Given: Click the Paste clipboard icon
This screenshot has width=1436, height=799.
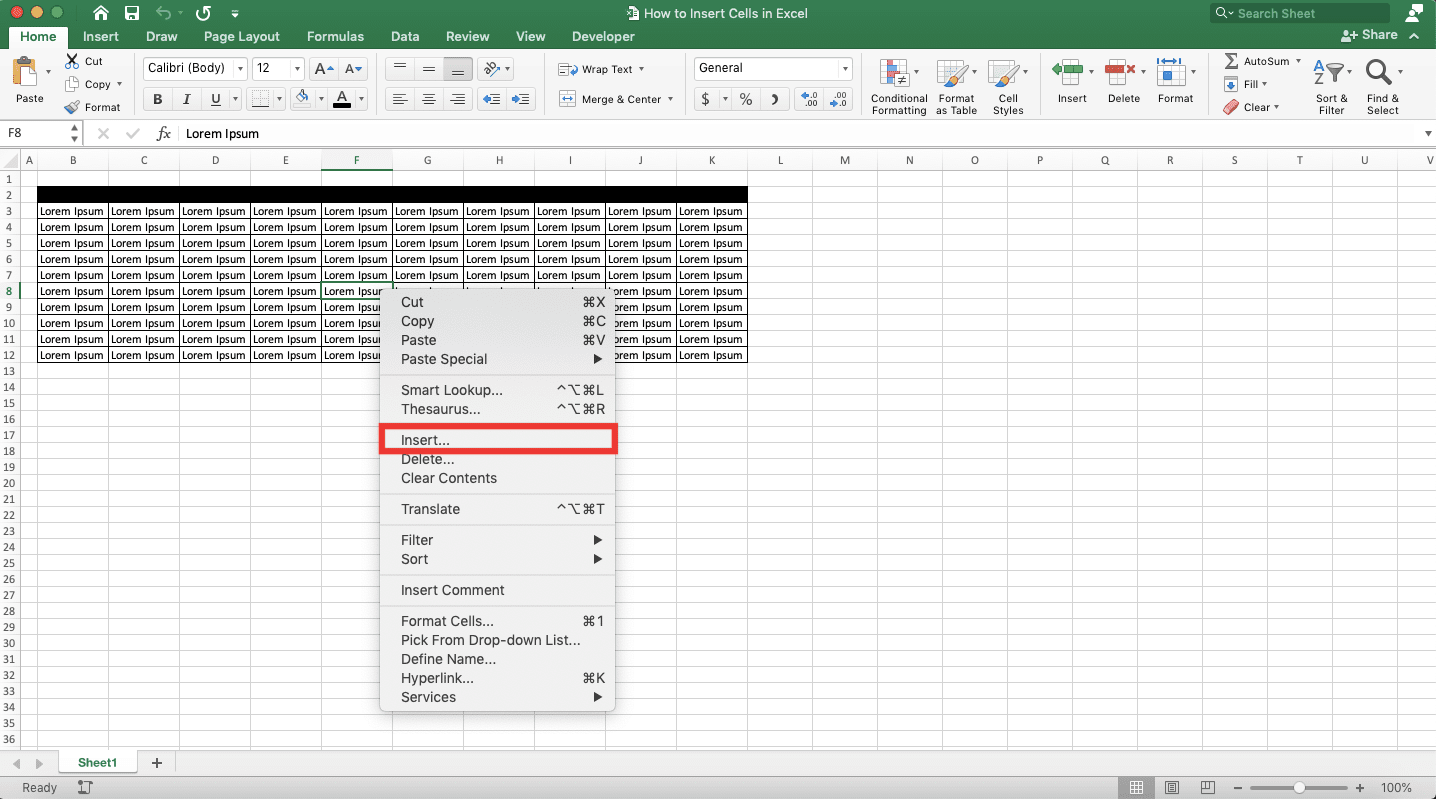Looking at the screenshot, I should coord(25,73).
